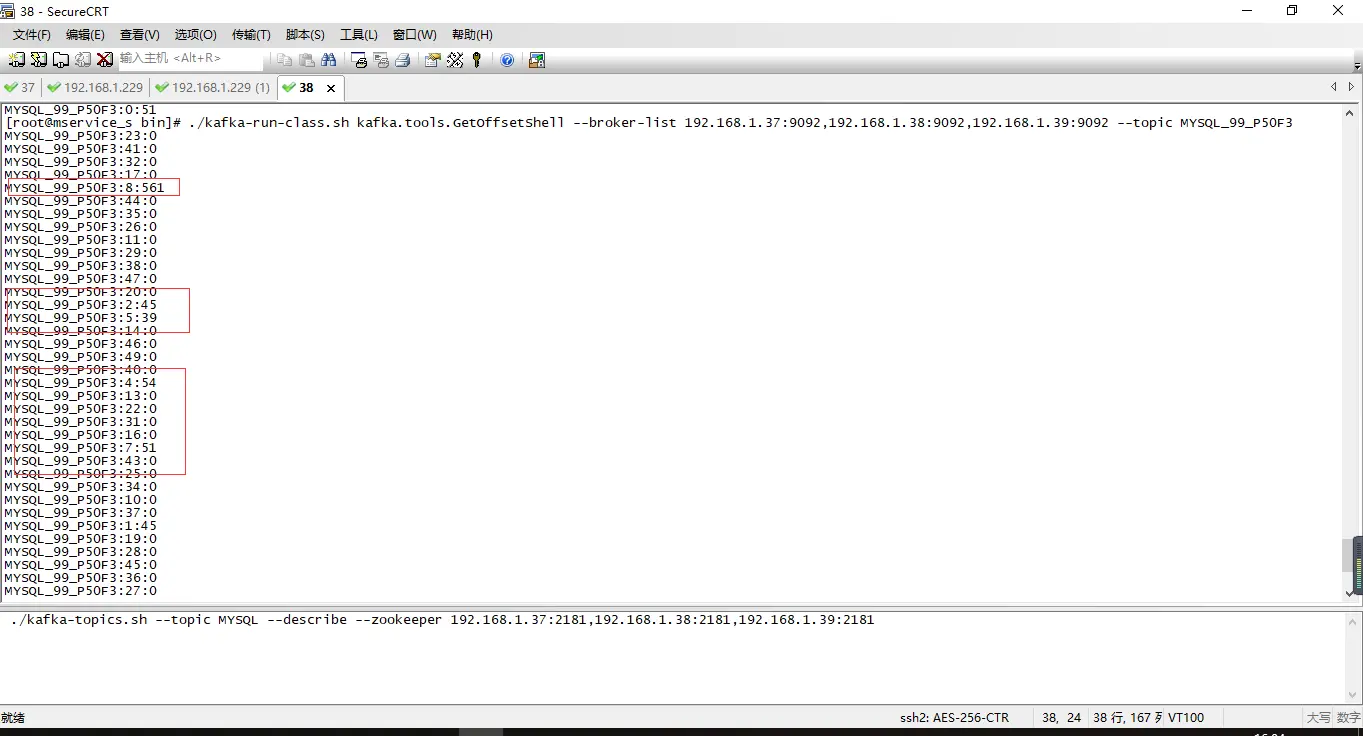Image resolution: width=1363 pixels, height=736 pixels.
Task: Click the Keymap Editor tools icon
Action: (455, 60)
